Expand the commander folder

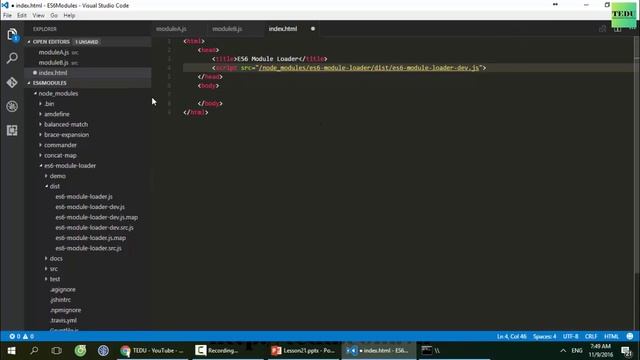tap(60, 145)
